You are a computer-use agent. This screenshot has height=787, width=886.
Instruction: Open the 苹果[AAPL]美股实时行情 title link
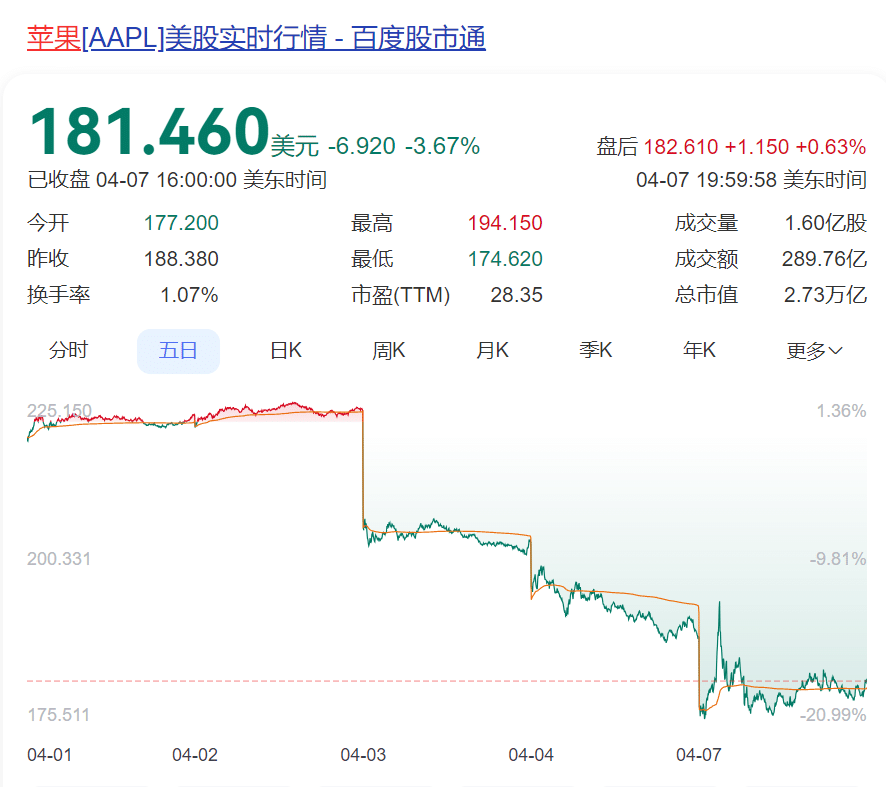(x=256, y=39)
